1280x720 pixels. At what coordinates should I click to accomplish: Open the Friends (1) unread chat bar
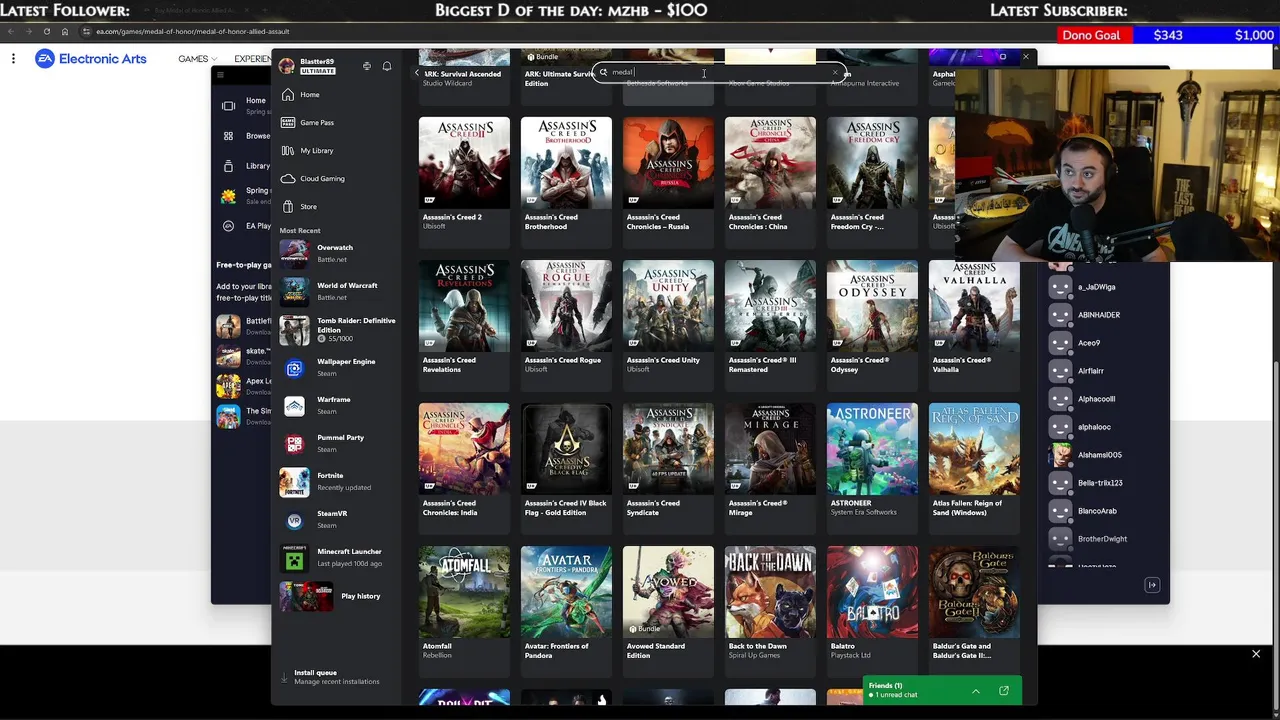[942, 690]
